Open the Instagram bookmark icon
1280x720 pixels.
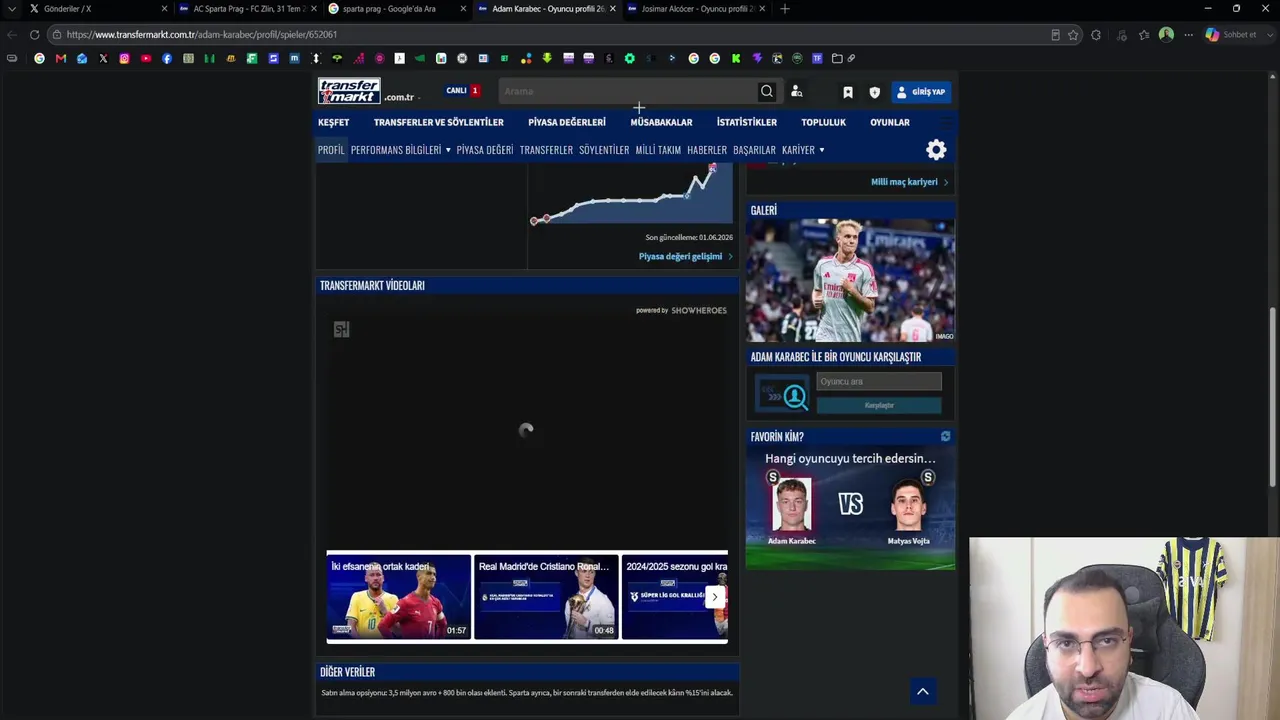point(124,59)
